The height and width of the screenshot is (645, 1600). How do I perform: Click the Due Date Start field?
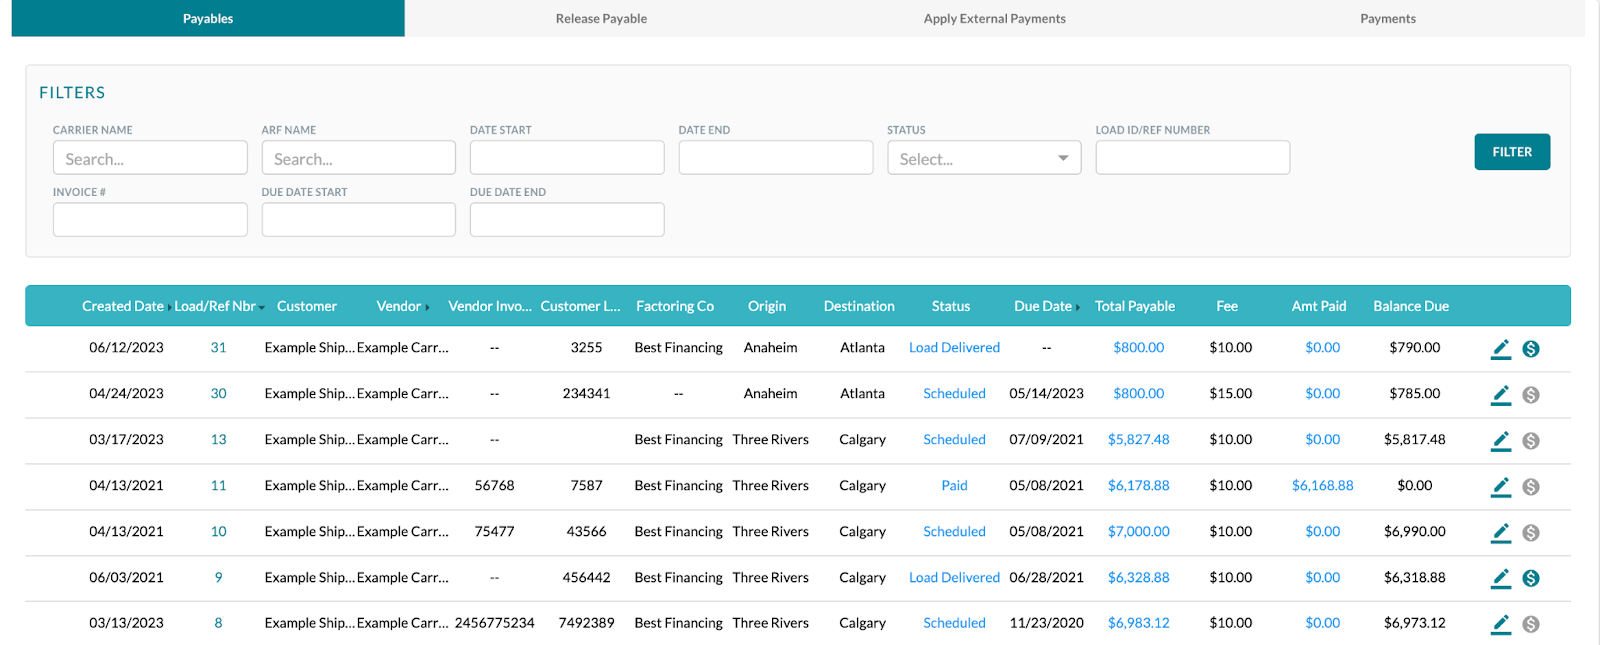pos(358,220)
